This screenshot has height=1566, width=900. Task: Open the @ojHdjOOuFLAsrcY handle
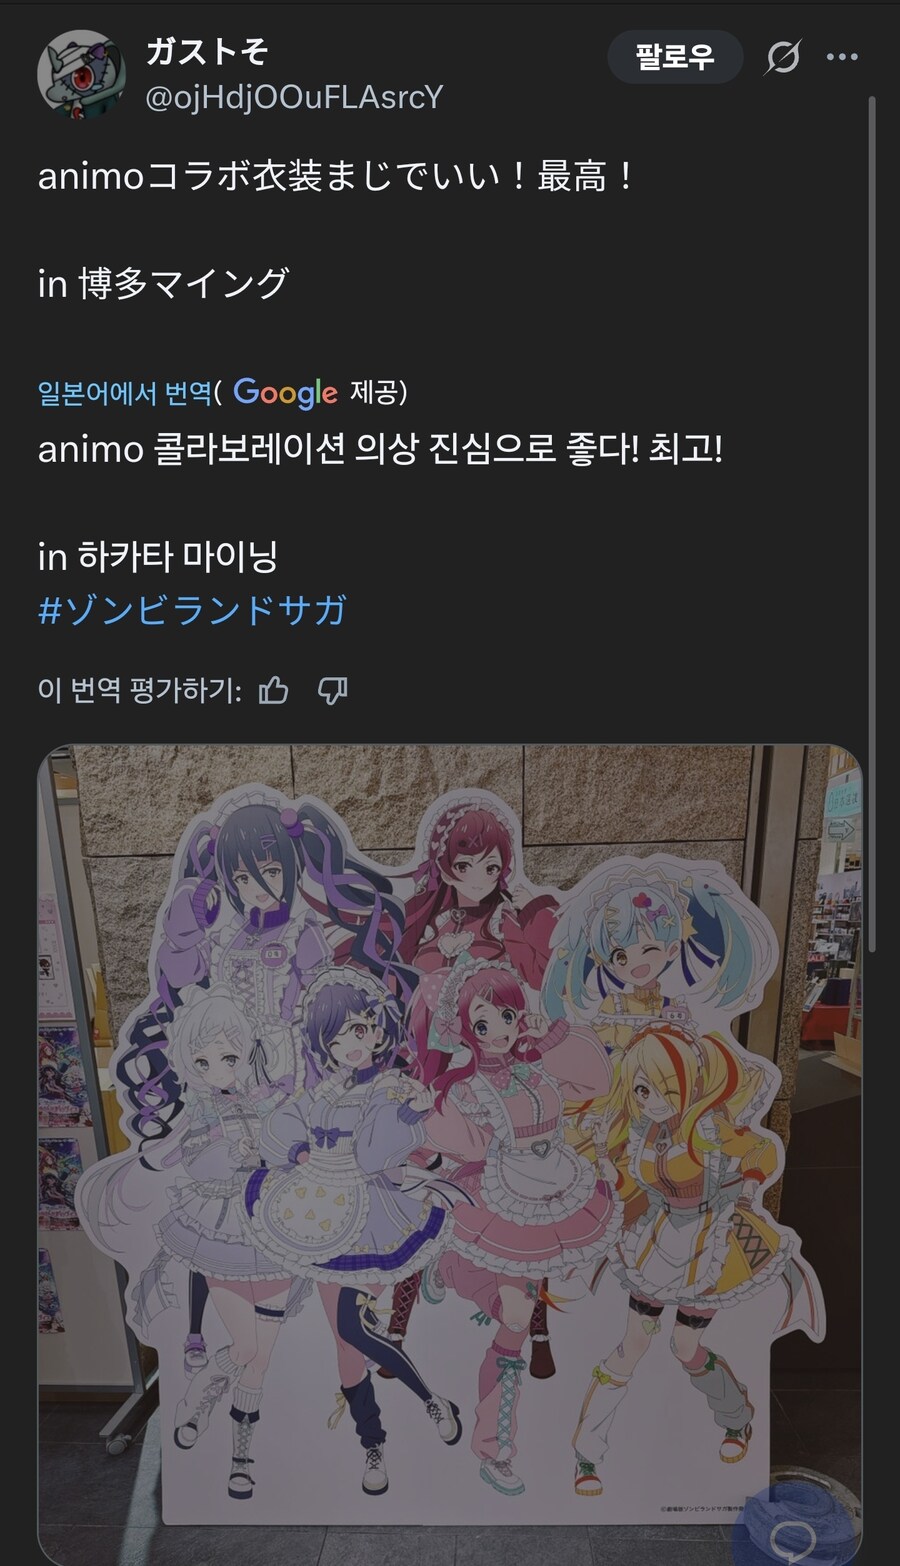(x=294, y=97)
